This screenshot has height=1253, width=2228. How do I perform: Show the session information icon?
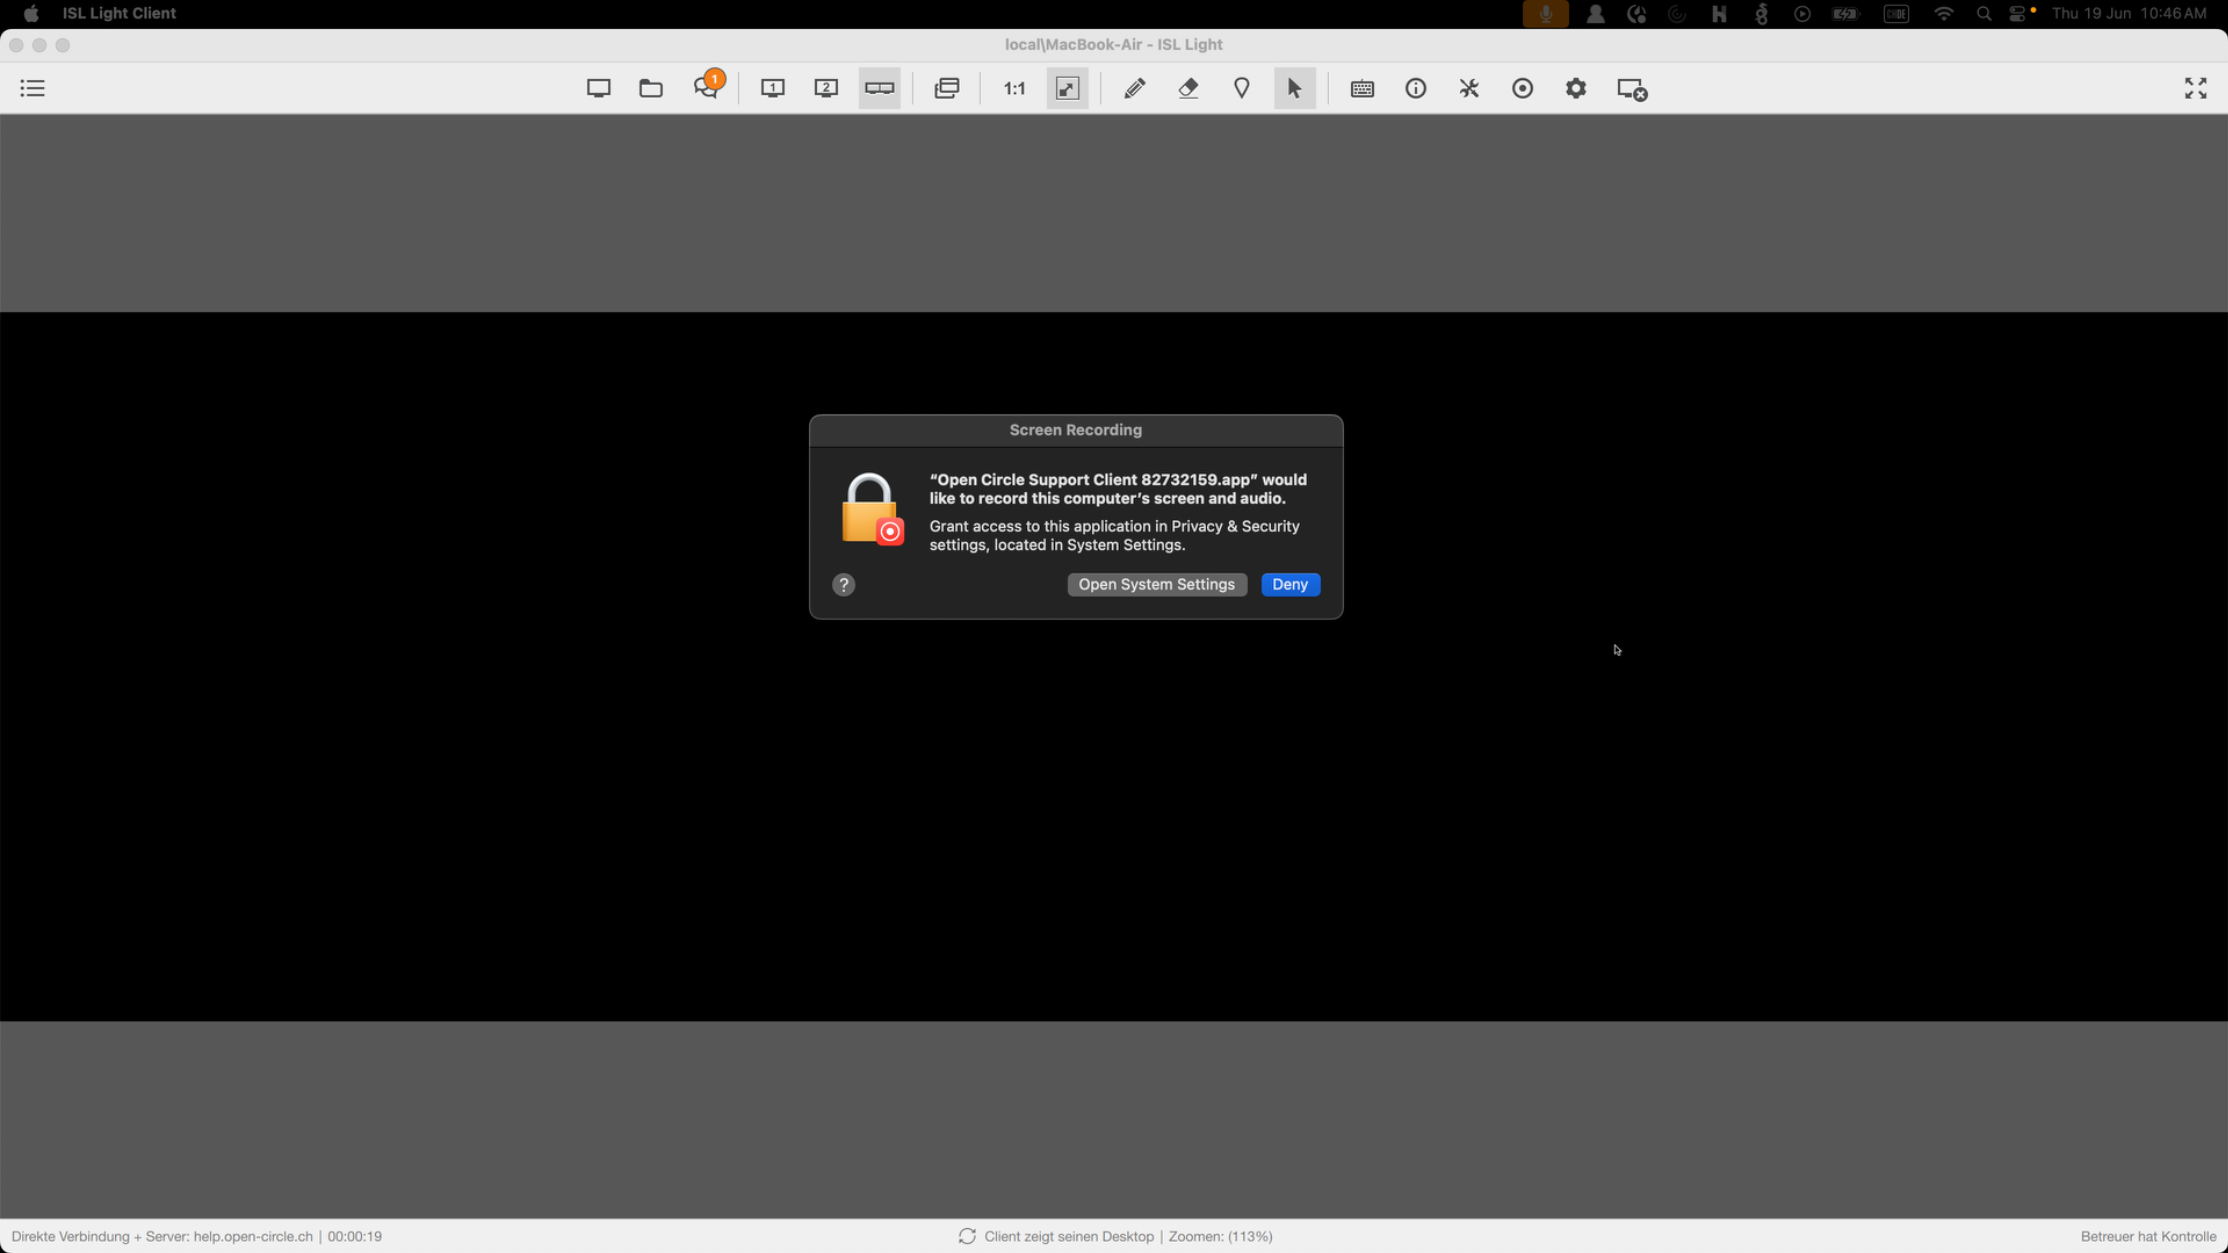pyautogui.click(x=1415, y=88)
